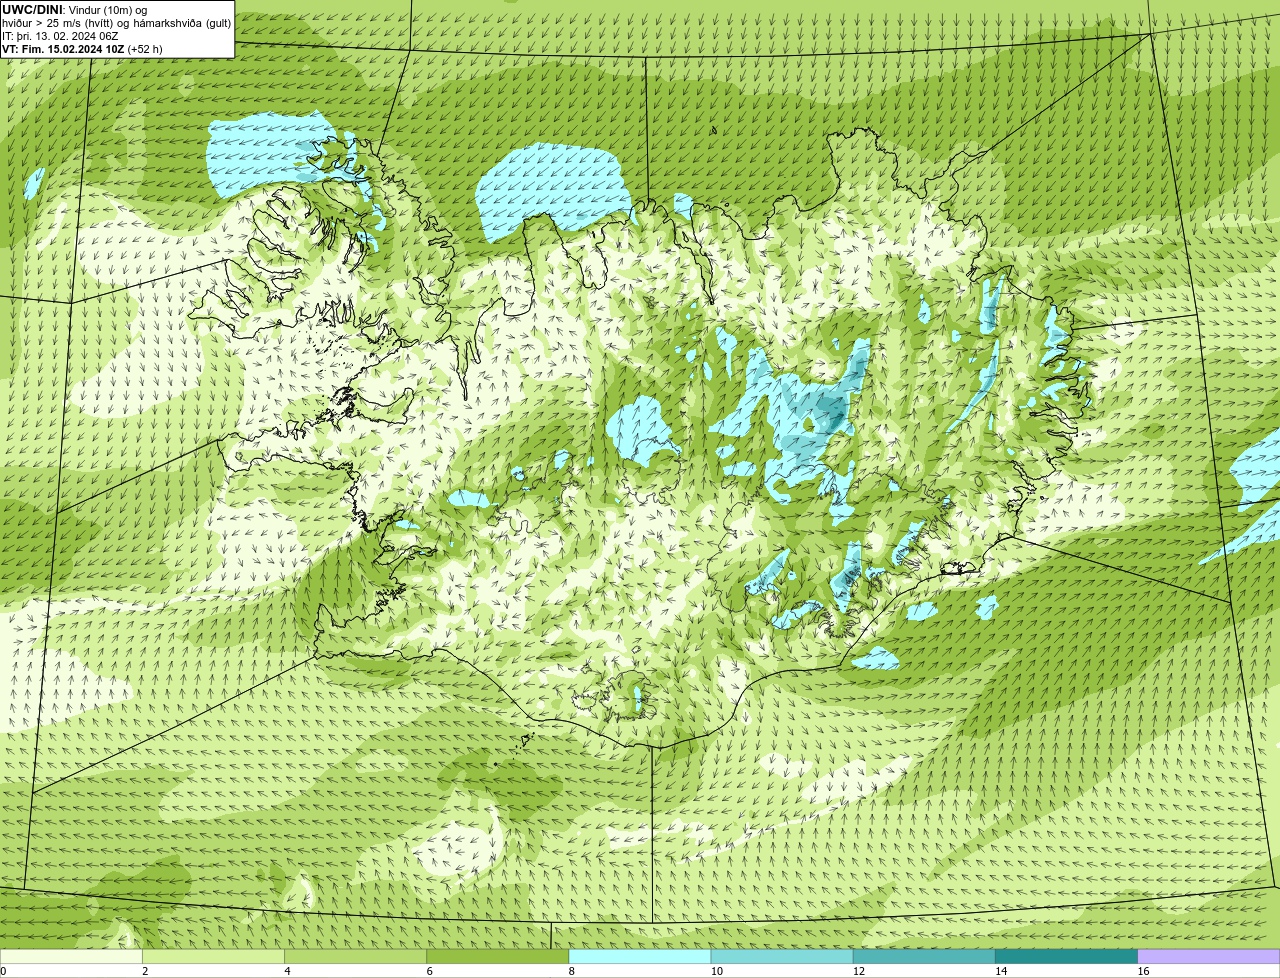Click the '12' scale label
The image size is (1280, 978).
pyautogui.click(x=859, y=971)
